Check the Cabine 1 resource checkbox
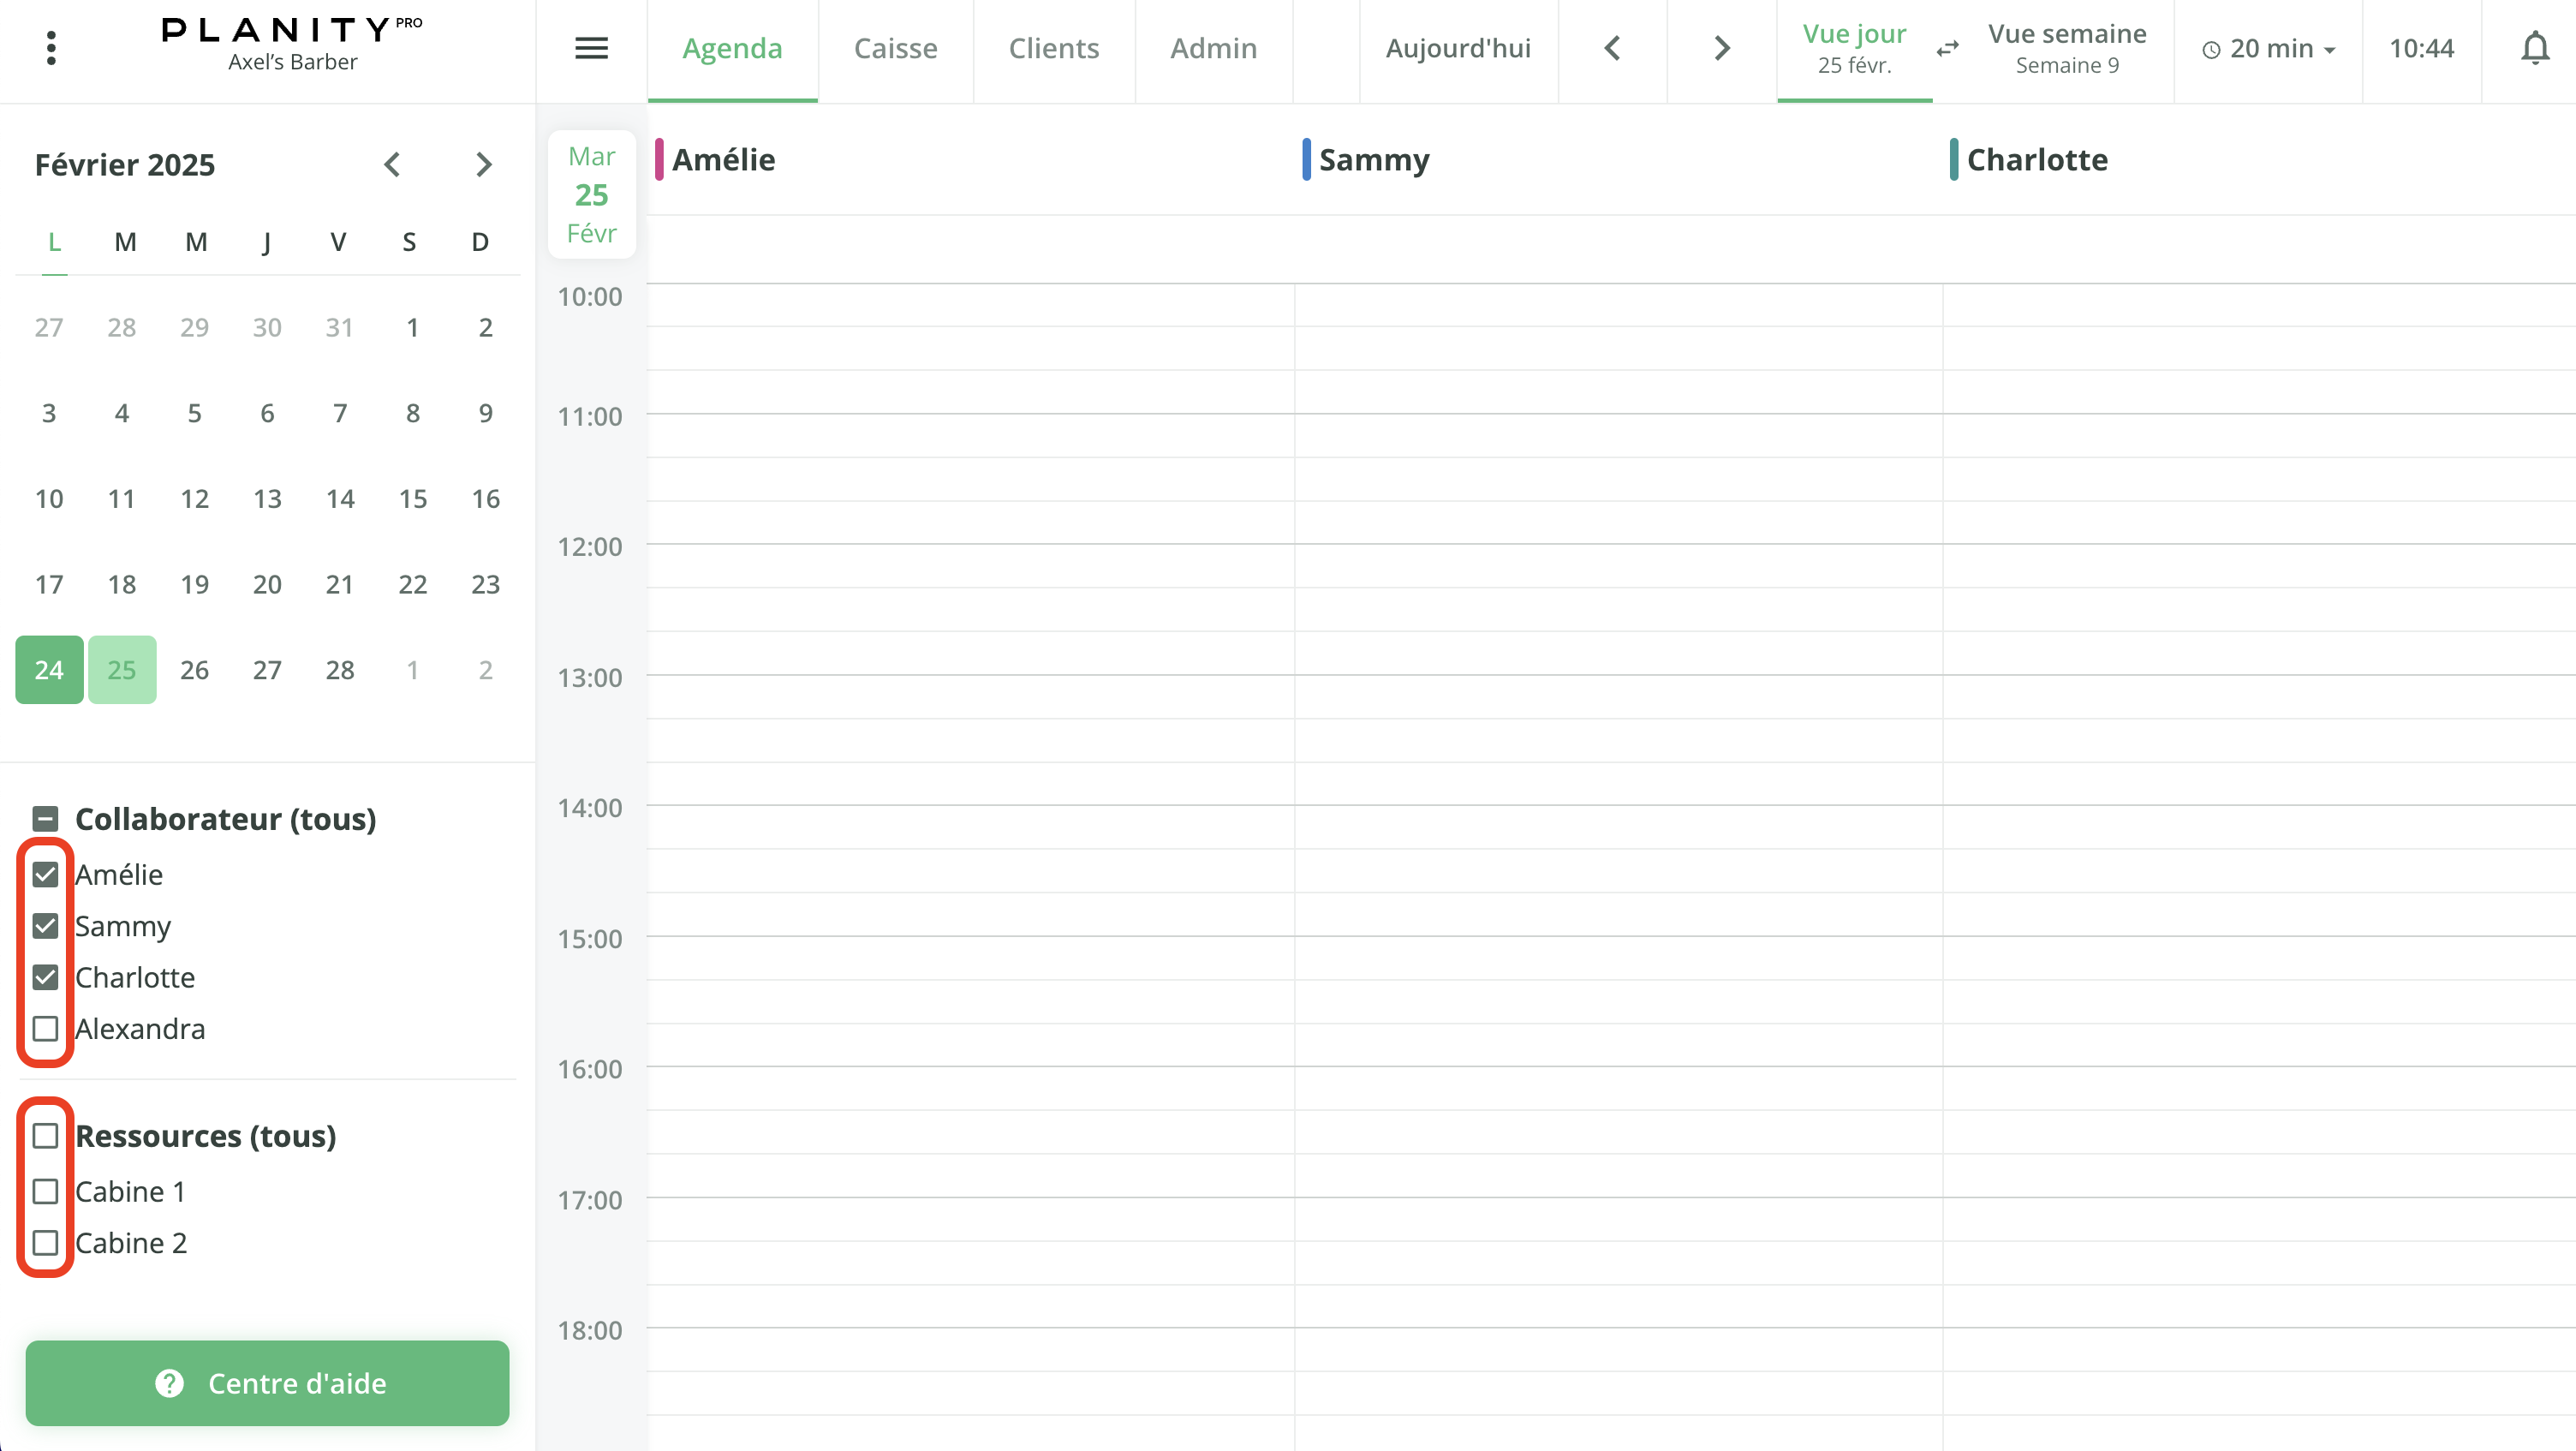The image size is (2576, 1451). click(x=45, y=1191)
